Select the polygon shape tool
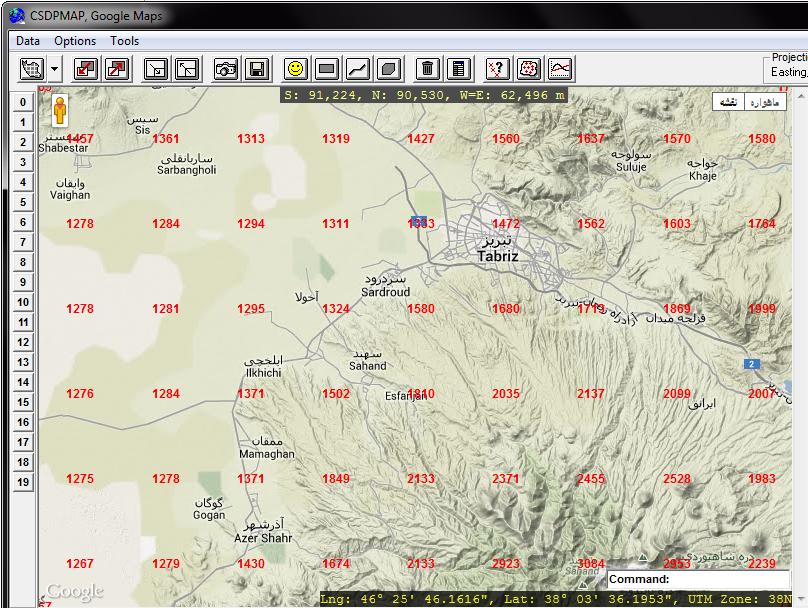The height and width of the screenshot is (608, 808). pos(390,69)
